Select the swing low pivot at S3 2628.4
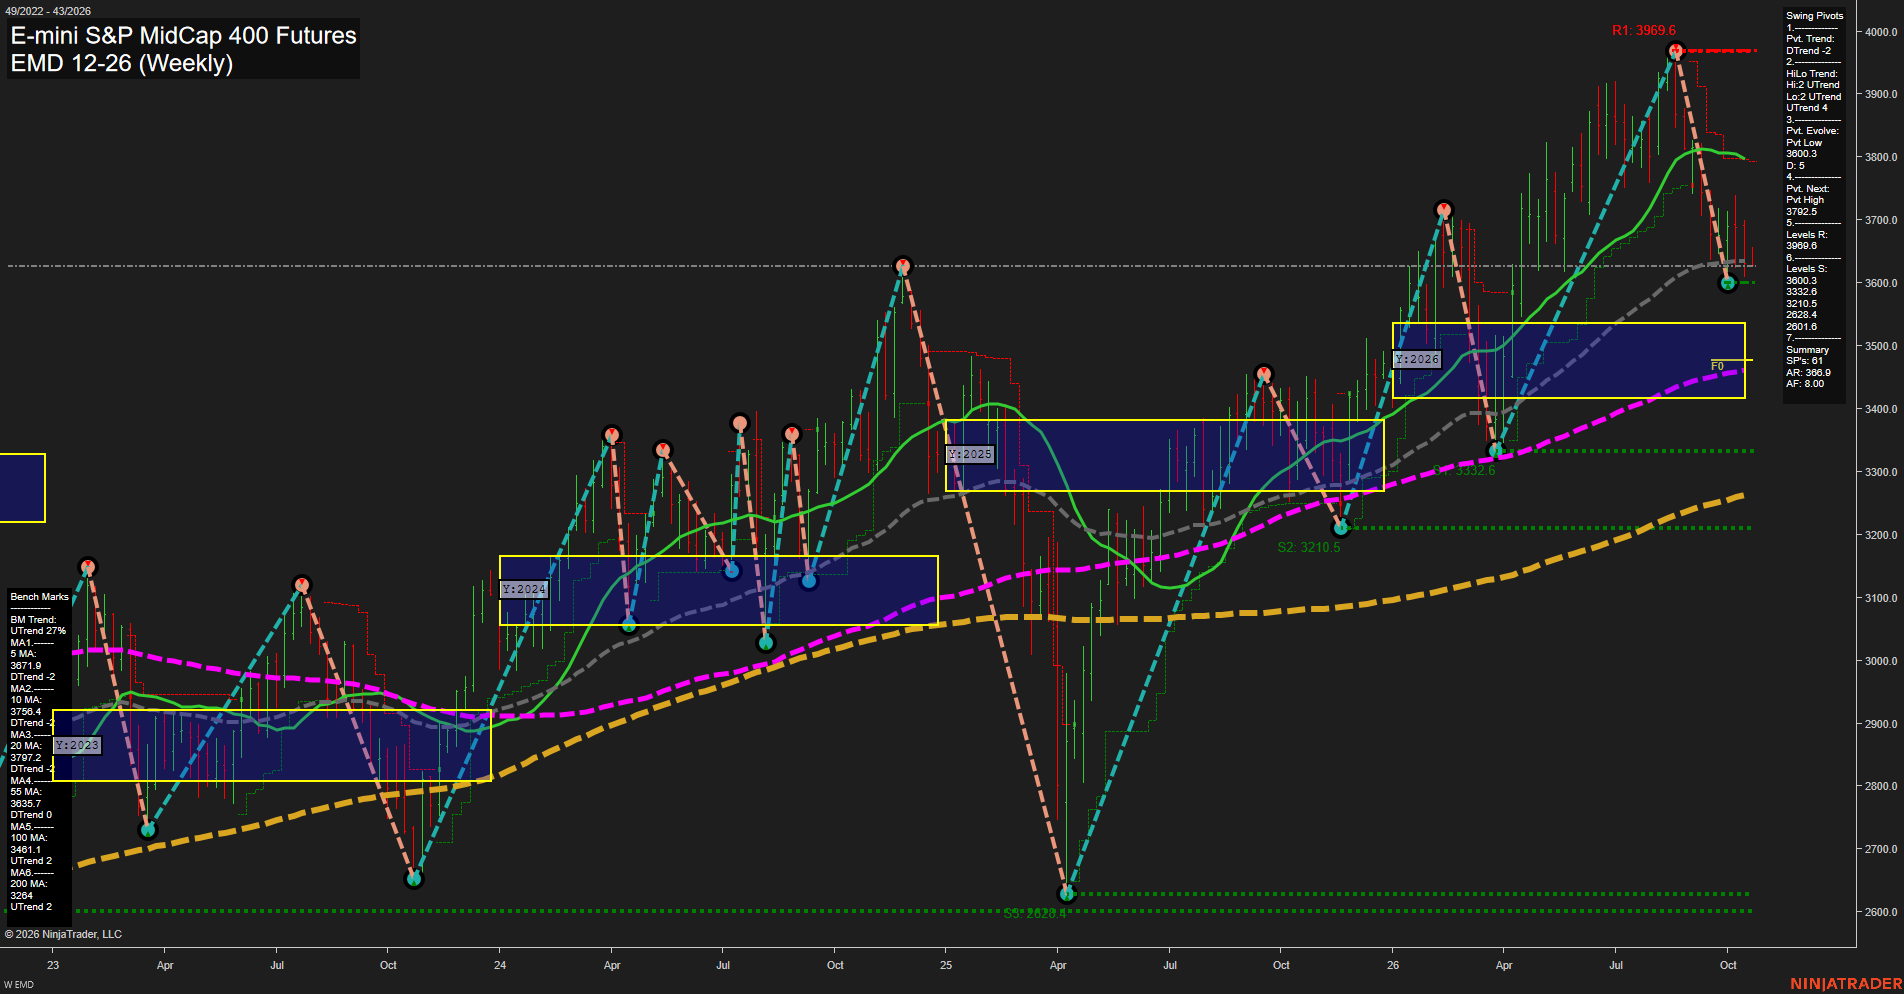This screenshot has width=1904, height=994. click(x=1066, y=893)
